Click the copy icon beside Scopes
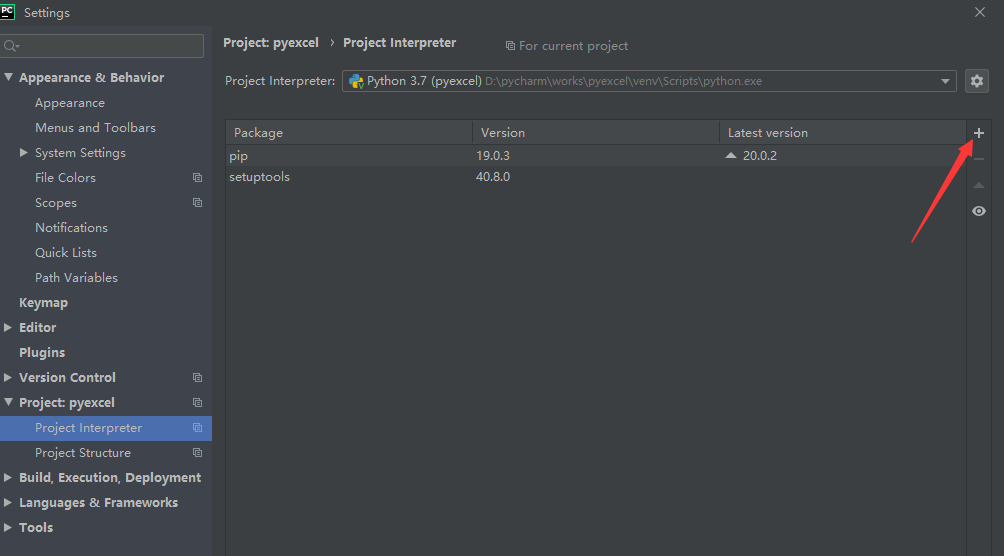The height and width of the screenshot is (556, 1004). 197,202
